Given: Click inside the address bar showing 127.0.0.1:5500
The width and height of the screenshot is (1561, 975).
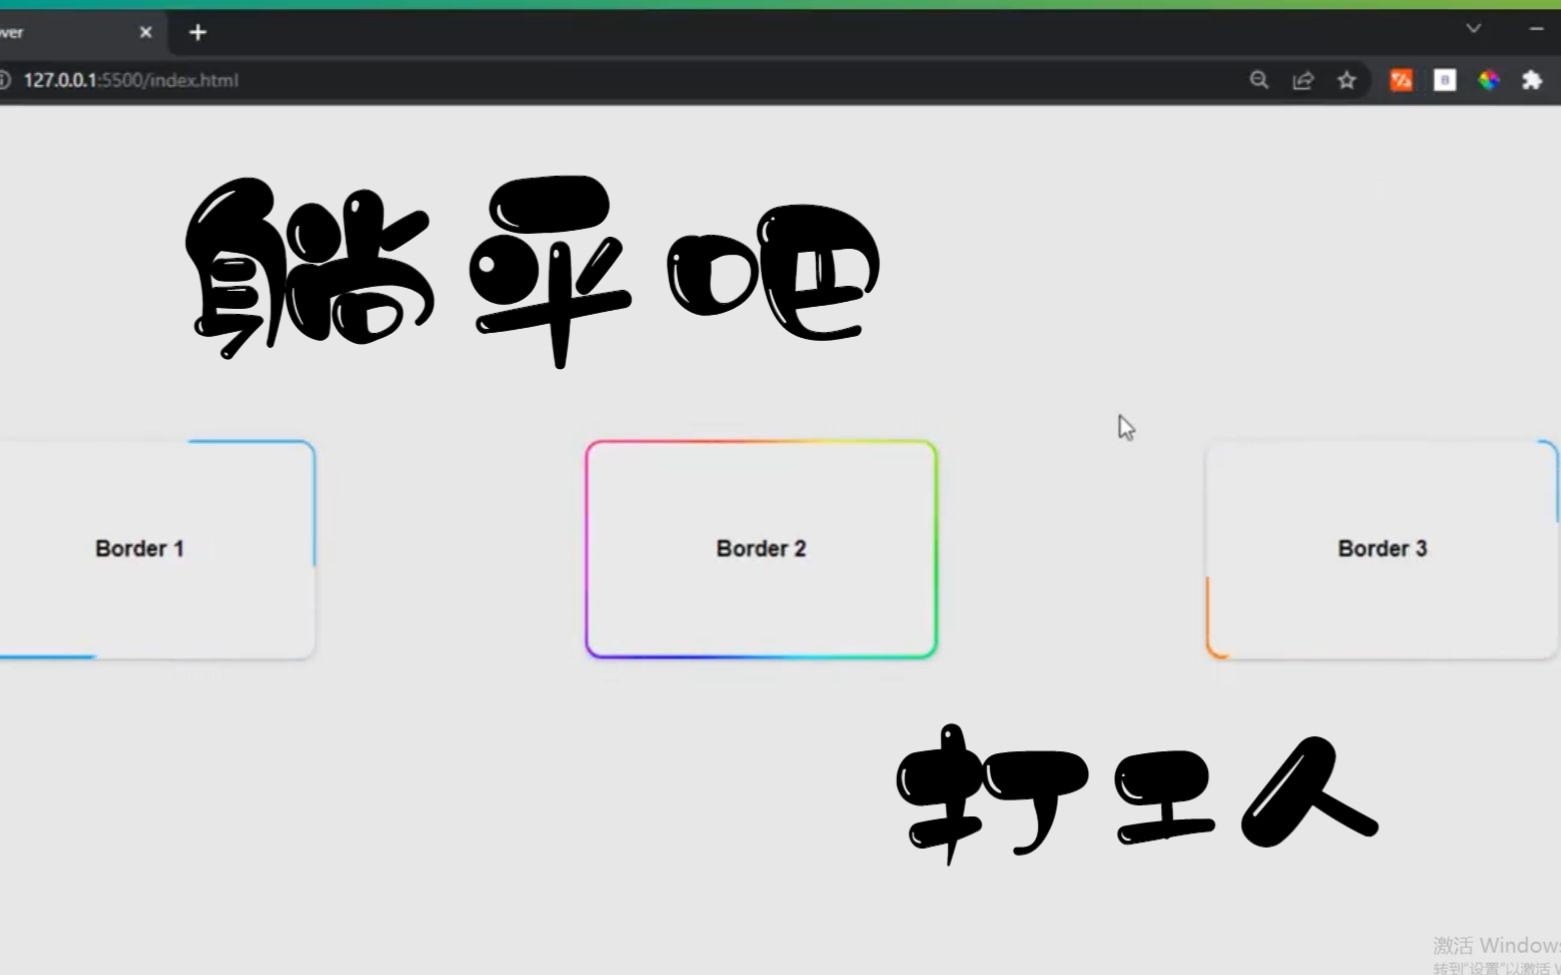Looking at the screenshot, I should tap(130, 80).
